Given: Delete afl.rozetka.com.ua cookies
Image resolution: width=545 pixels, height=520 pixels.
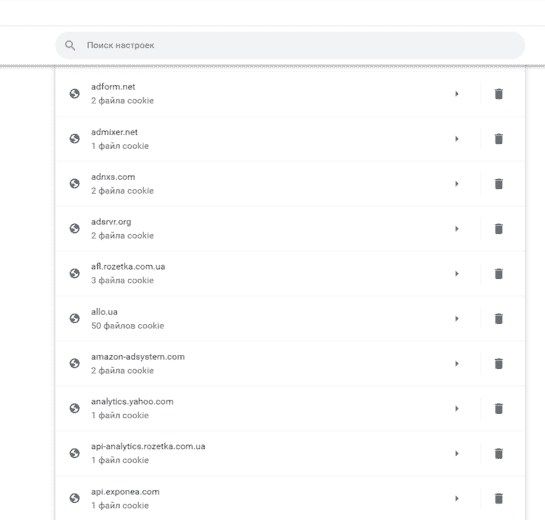Looking at the screenshot, I should pyautogui.click(x=498, y=274).
